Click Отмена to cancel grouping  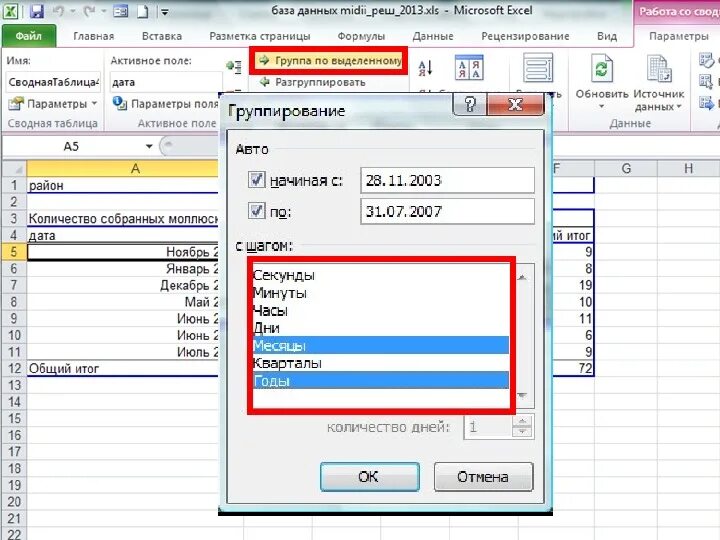tap(483, 477)
